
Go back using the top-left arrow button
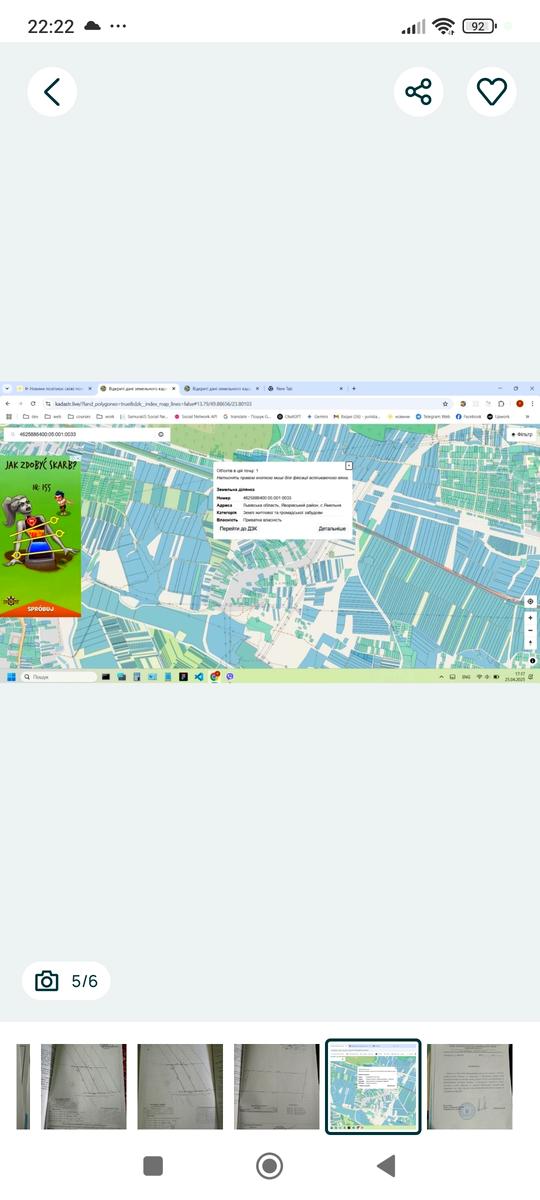click(52, 92)
